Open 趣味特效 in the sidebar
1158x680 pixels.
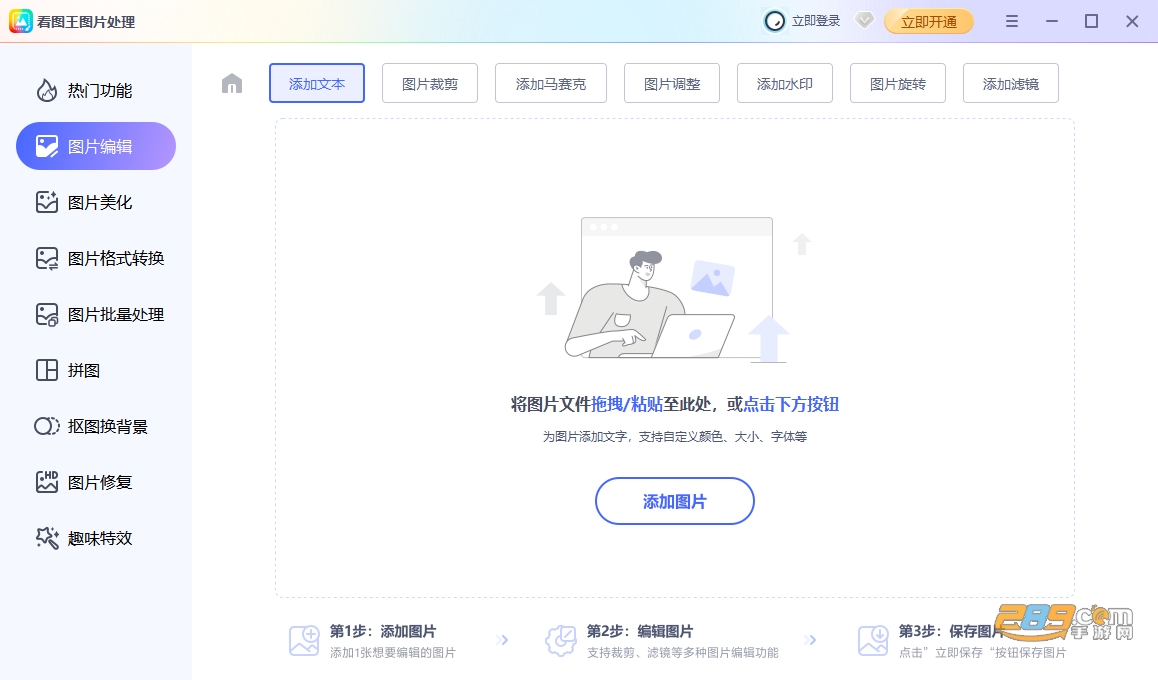pos(96,538)
